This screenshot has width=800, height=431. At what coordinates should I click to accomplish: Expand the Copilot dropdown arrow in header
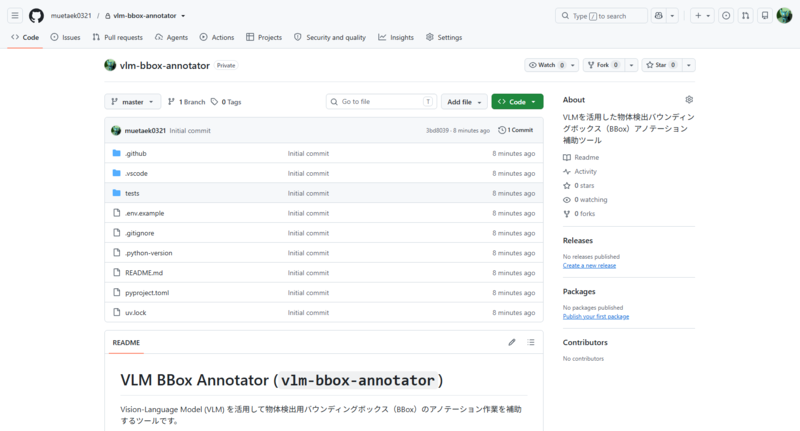coord(672,16)
